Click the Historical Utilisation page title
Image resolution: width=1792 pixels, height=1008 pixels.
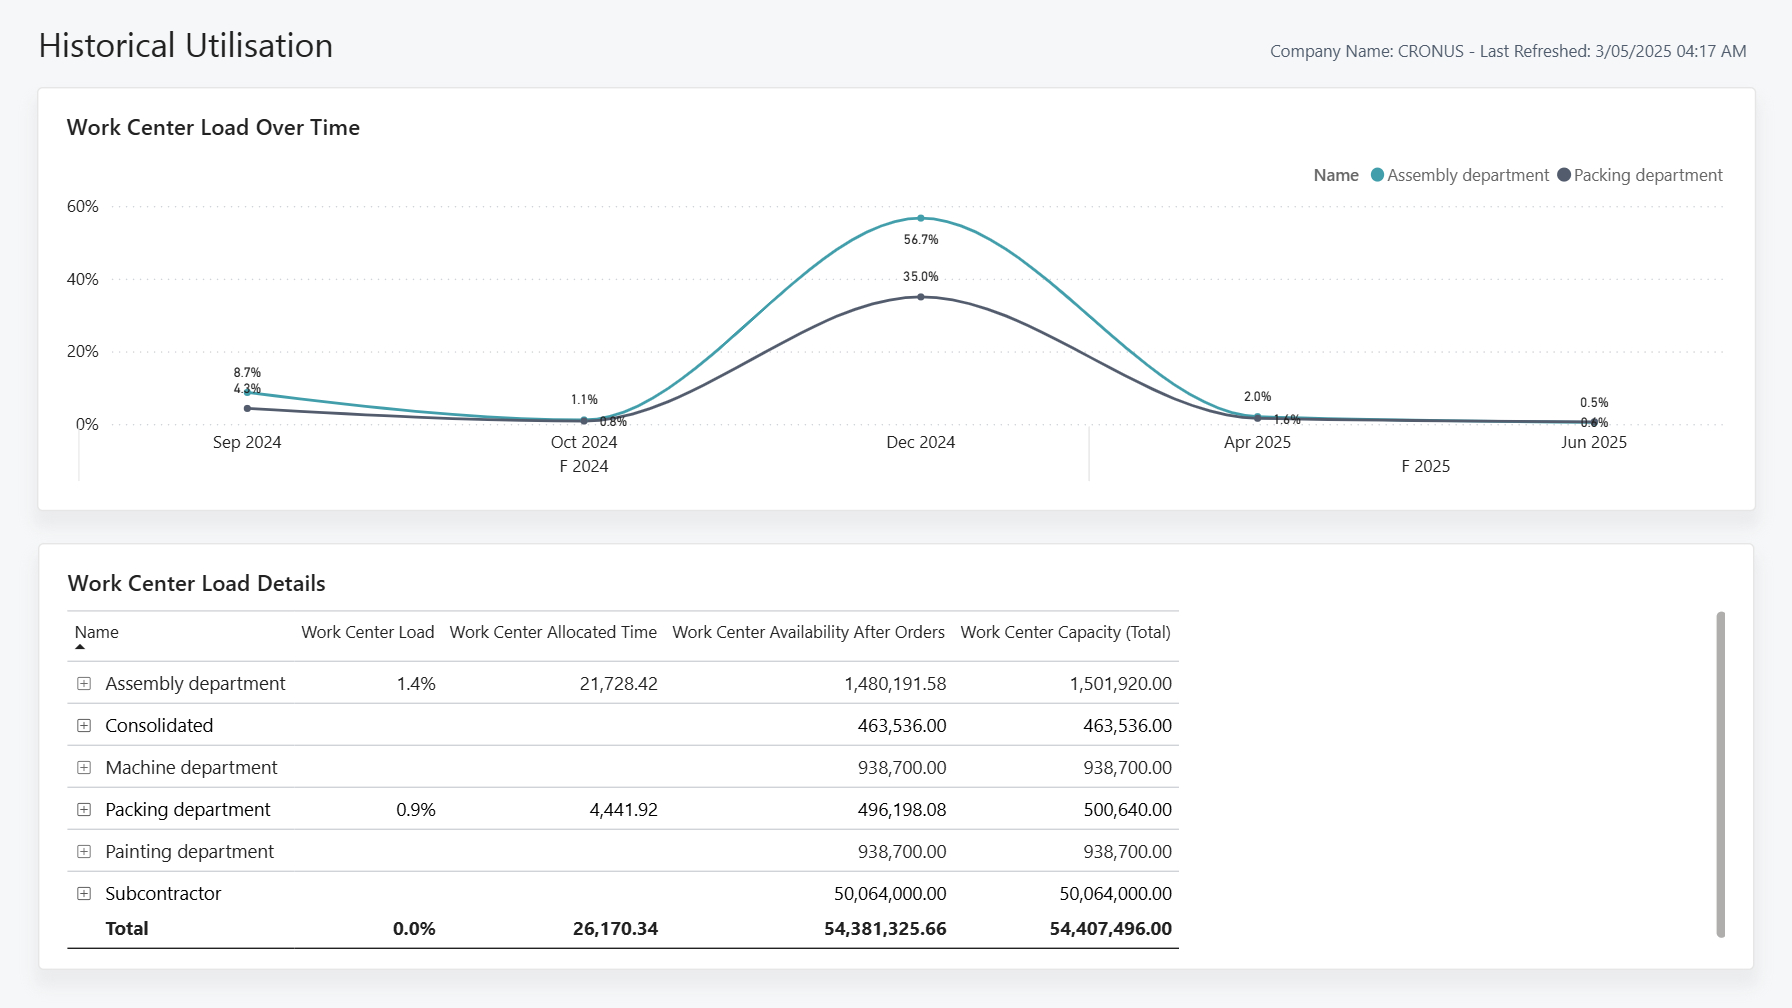185,45
